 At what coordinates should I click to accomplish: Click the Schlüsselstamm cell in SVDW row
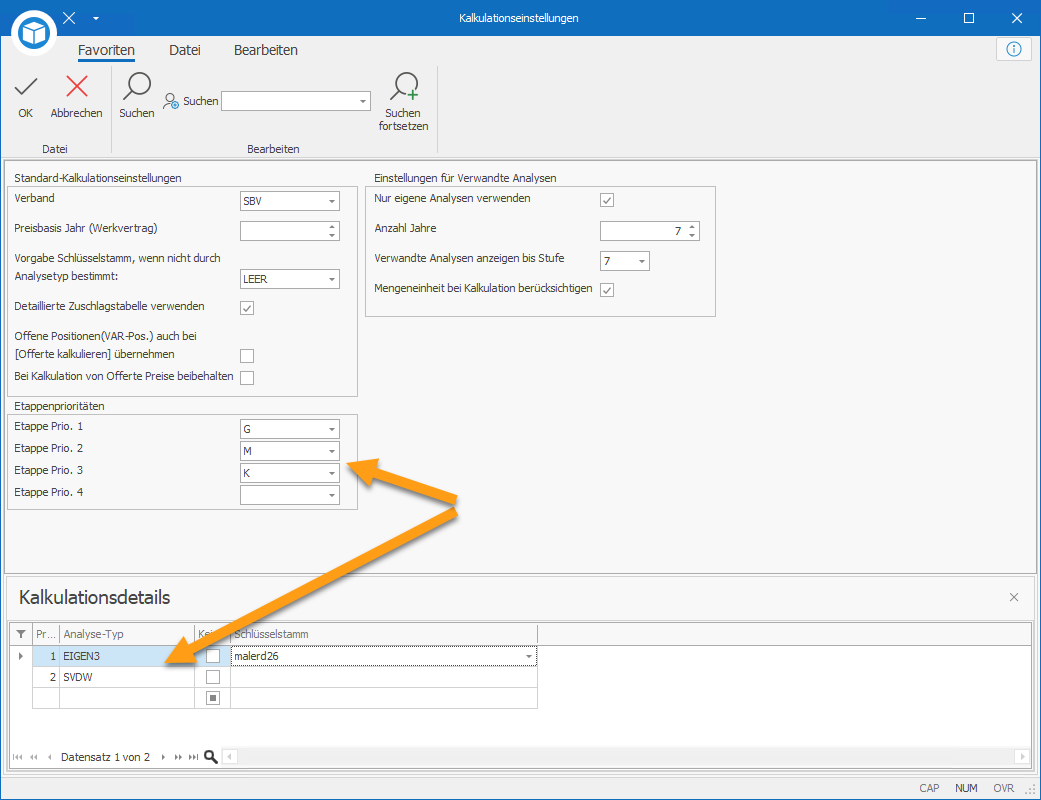[x=384, y=677]
